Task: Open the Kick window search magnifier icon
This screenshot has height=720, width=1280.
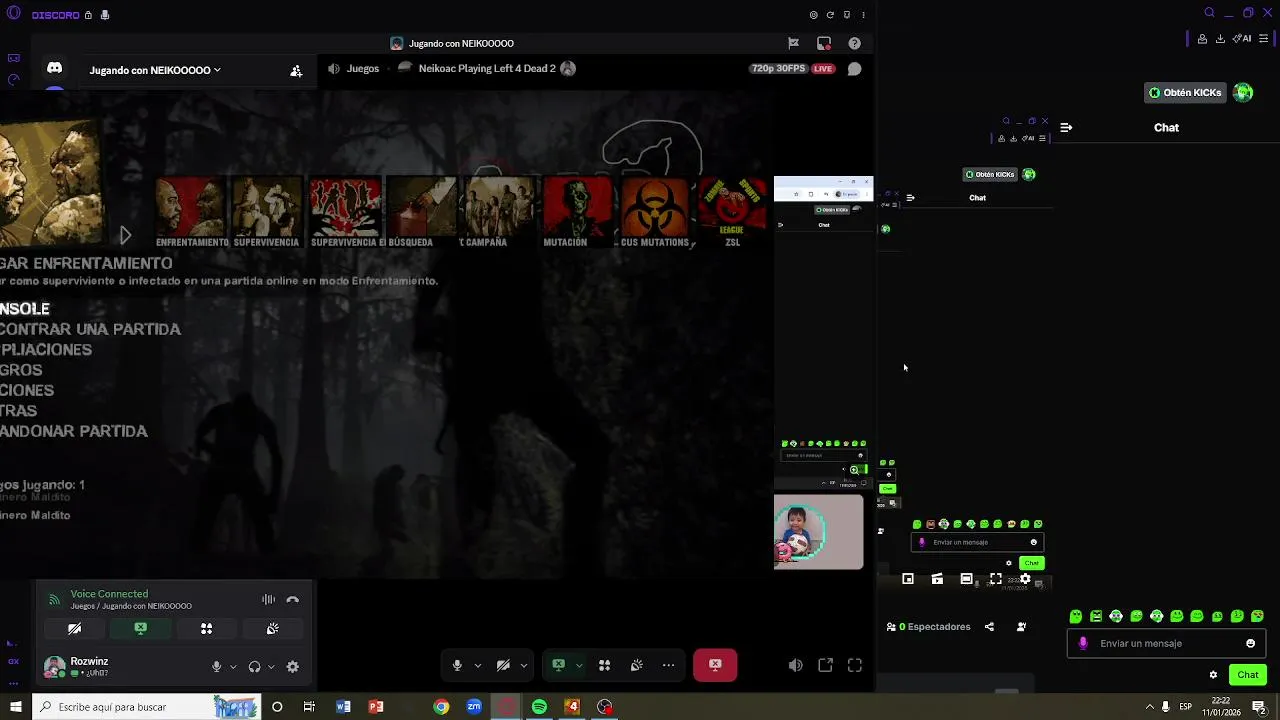Action: pos(1209,13)
